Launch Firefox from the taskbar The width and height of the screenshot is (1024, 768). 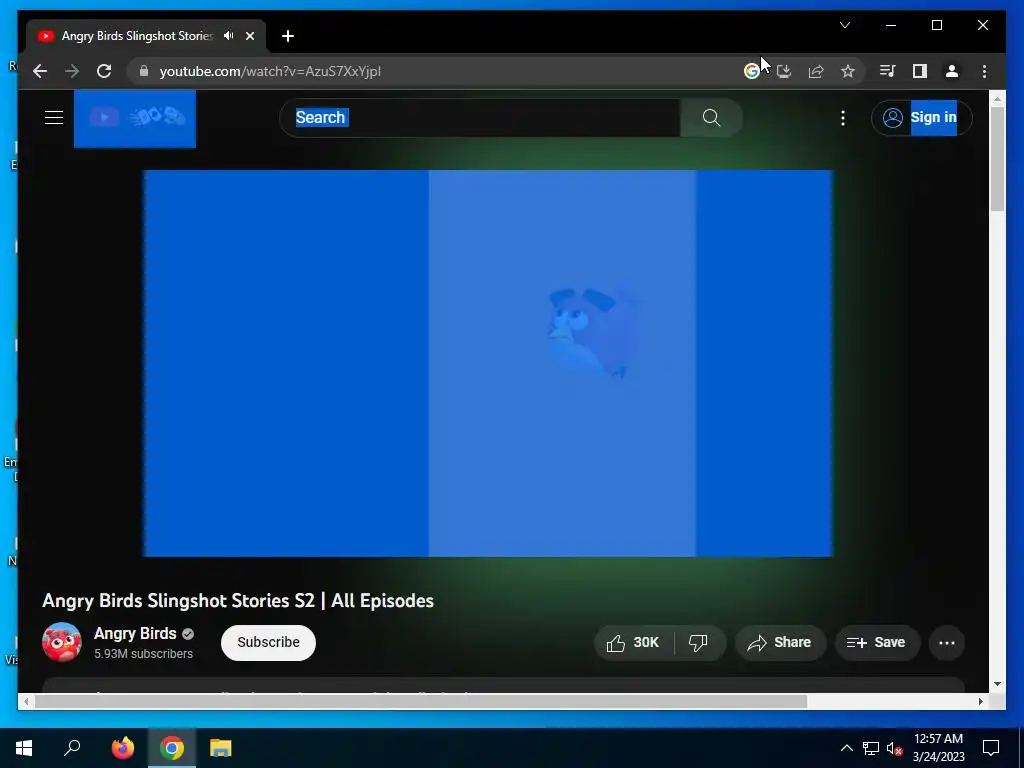pyautogui.click(x=123, y=748)
